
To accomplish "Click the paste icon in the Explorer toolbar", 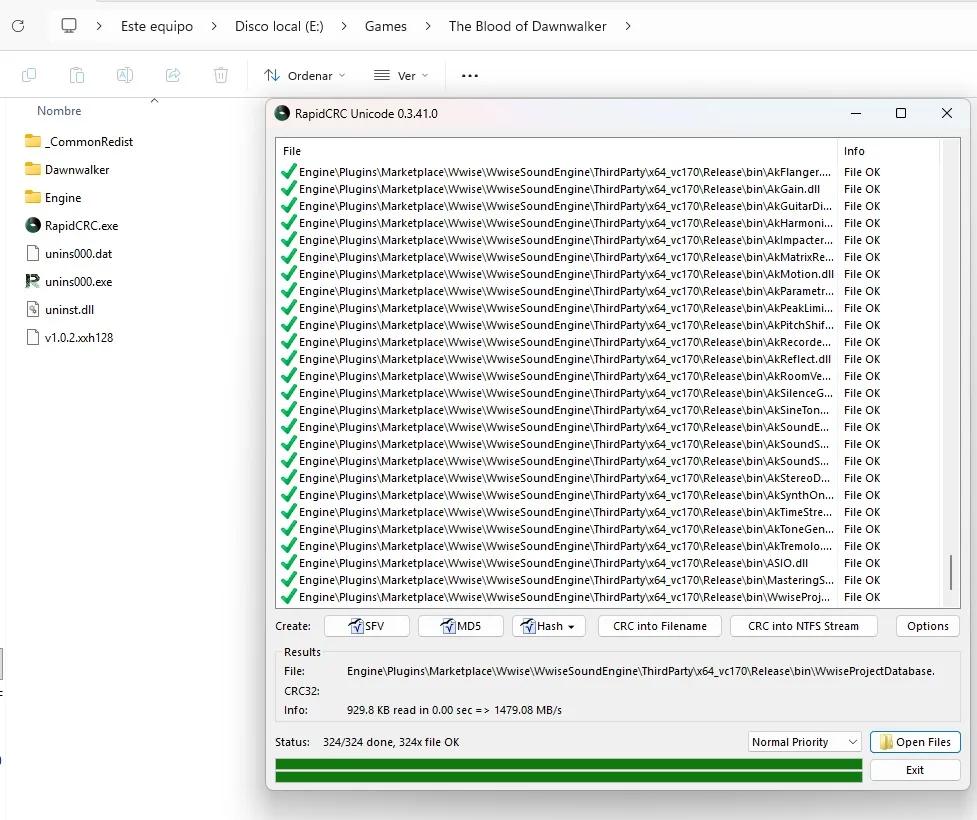I will tap(77, 75).
